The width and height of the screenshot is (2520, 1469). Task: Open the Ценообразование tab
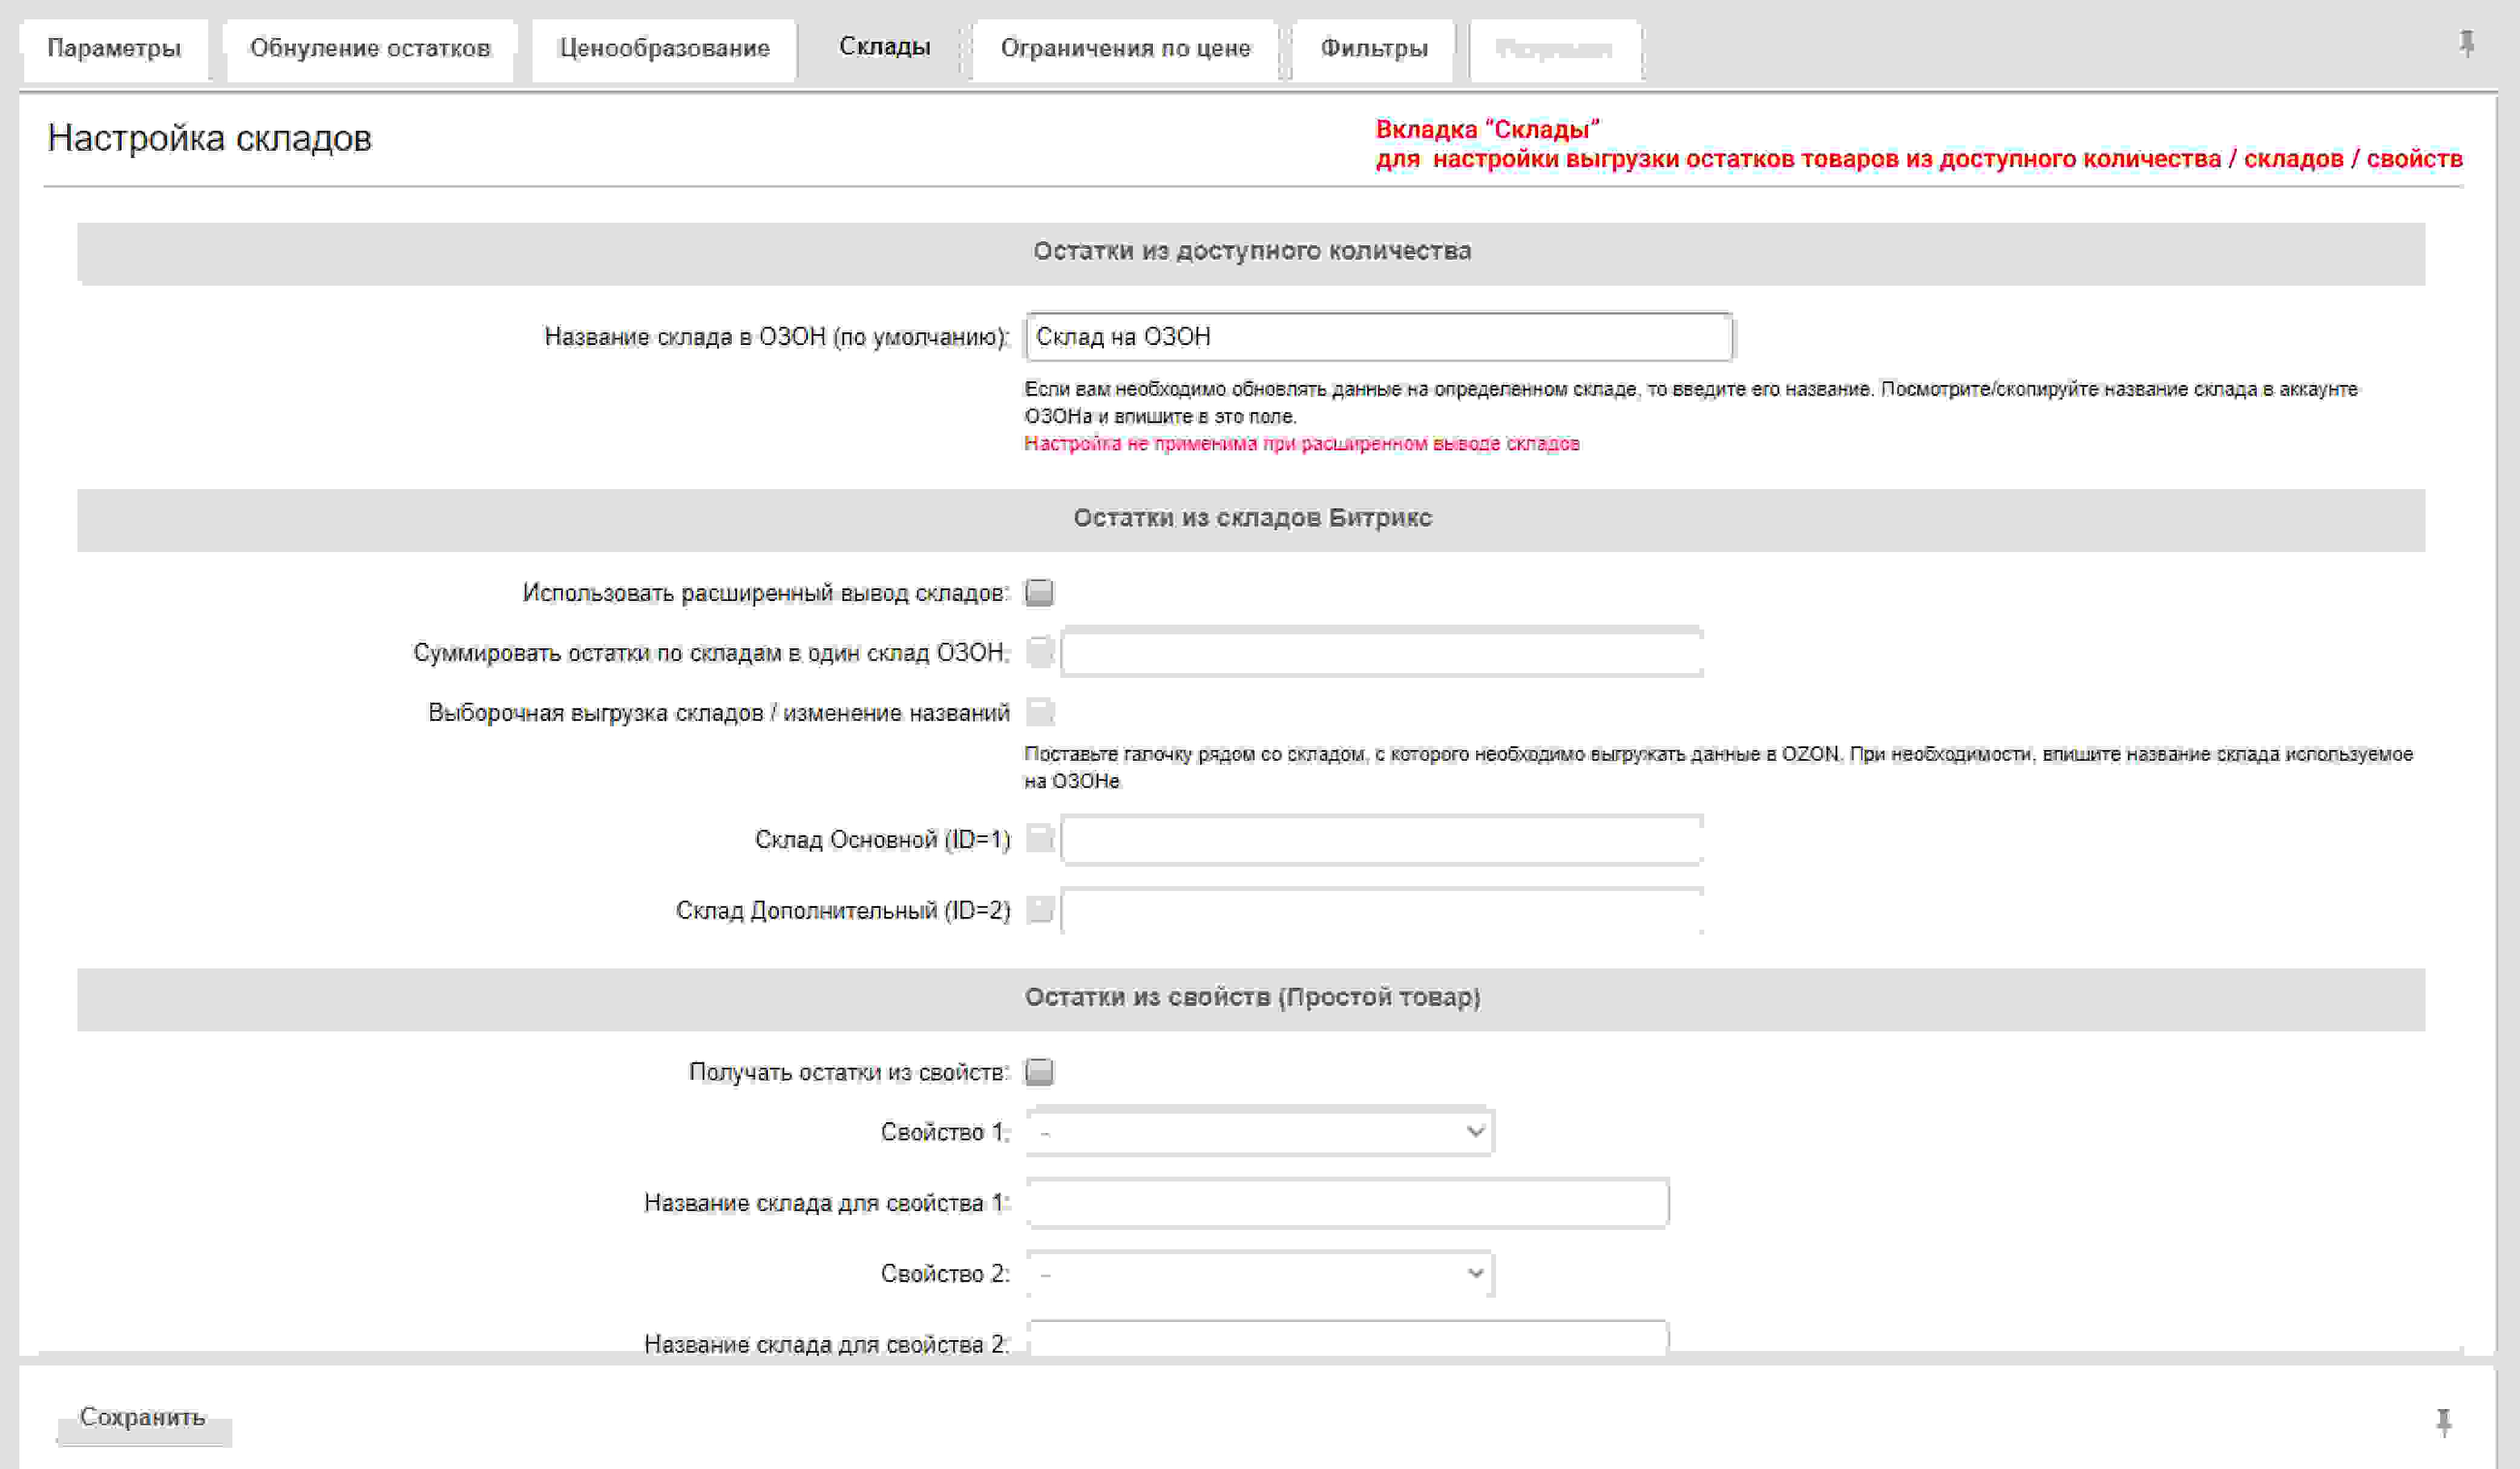(x=664, y=49)
